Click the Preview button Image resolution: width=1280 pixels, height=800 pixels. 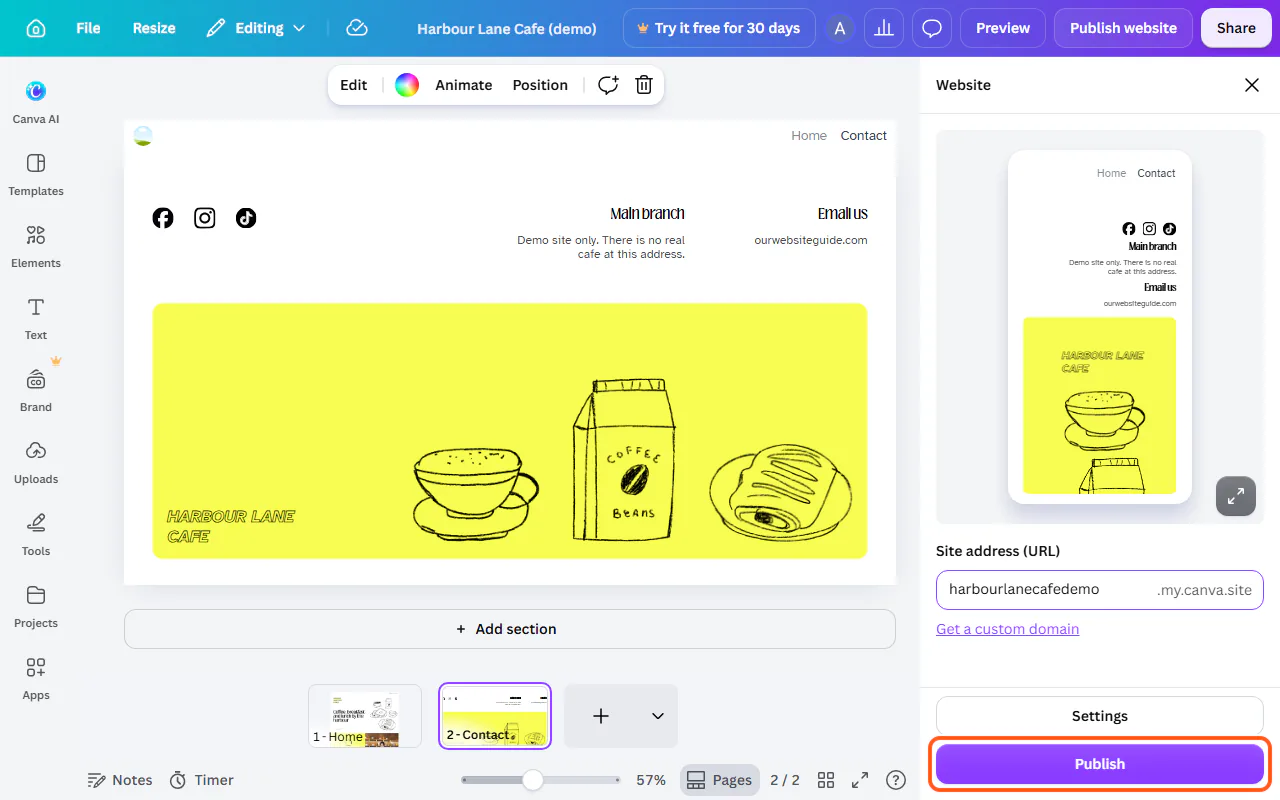1003,28
